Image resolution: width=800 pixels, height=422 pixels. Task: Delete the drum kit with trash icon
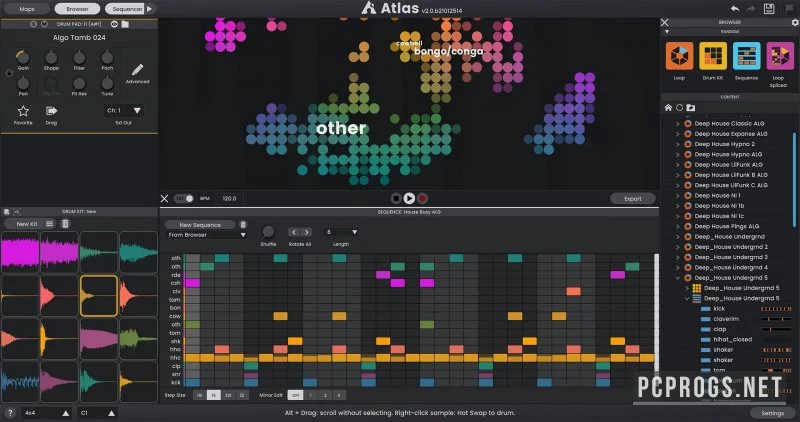(x=65, y=224)
